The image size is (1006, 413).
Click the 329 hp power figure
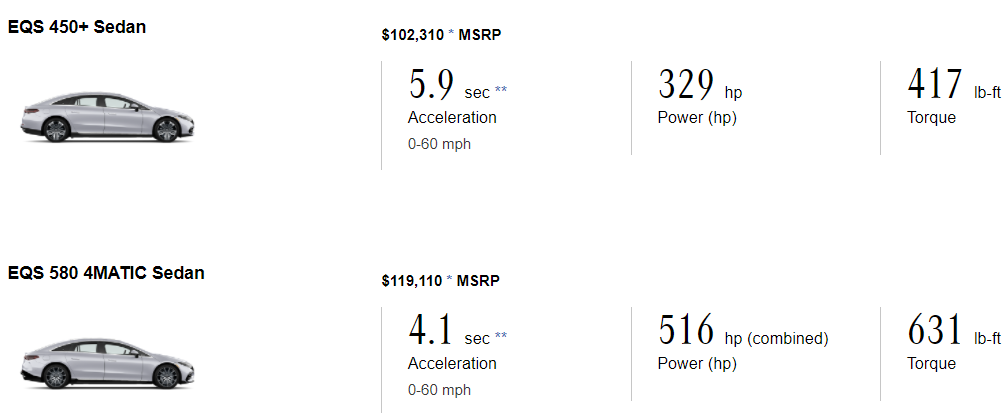pos(700,85)
